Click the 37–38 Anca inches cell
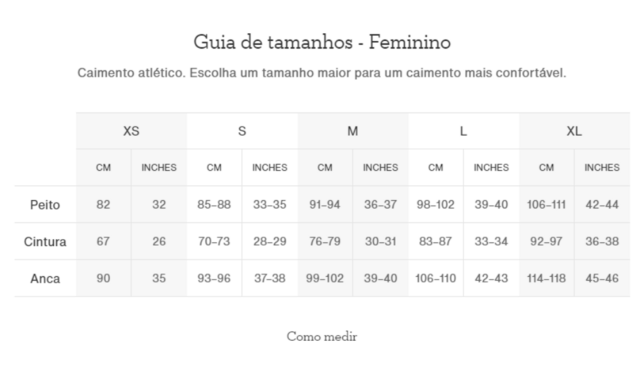Screen dimensions: 640x374 pyautogui.click(x=270, y=278)
